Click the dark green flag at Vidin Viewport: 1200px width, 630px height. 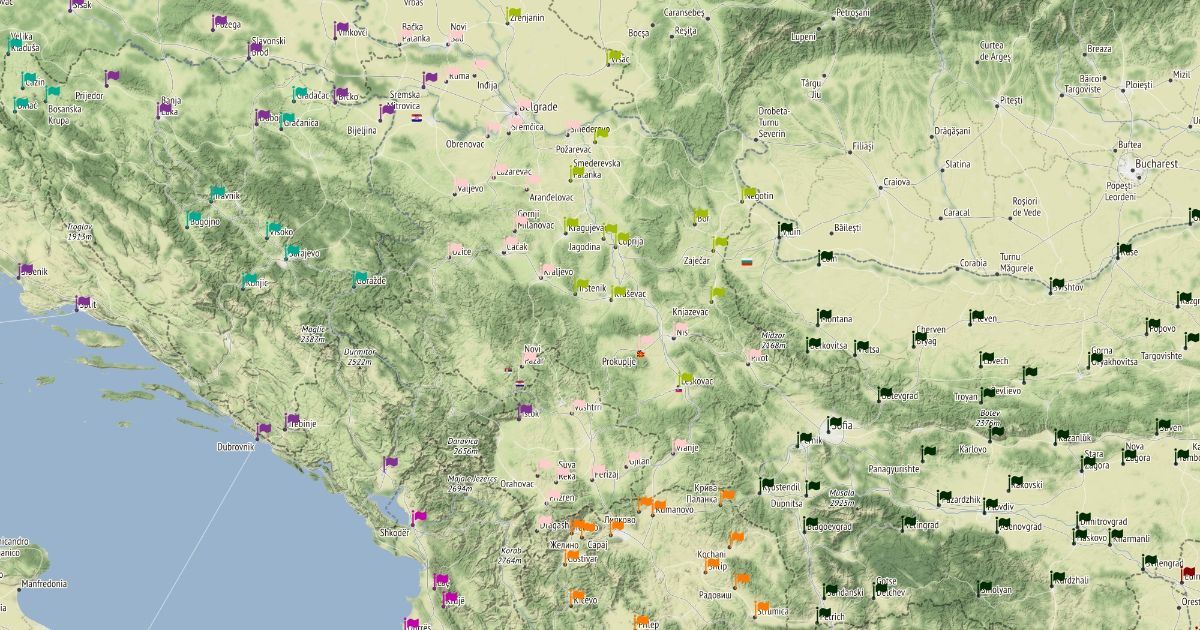tap(786, 229)
